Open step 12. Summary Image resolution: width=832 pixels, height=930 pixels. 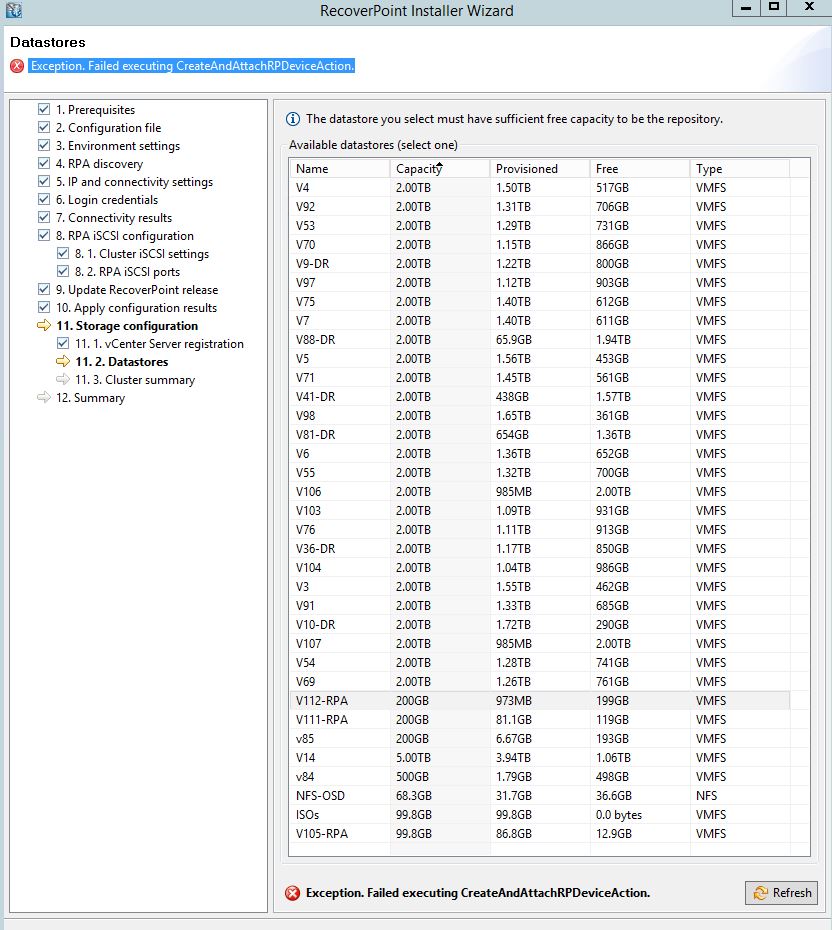click(90, 397)
